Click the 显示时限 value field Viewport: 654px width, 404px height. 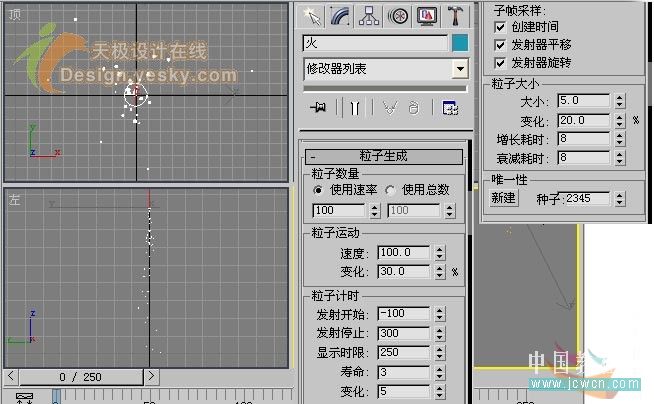(x=404, y=353)
